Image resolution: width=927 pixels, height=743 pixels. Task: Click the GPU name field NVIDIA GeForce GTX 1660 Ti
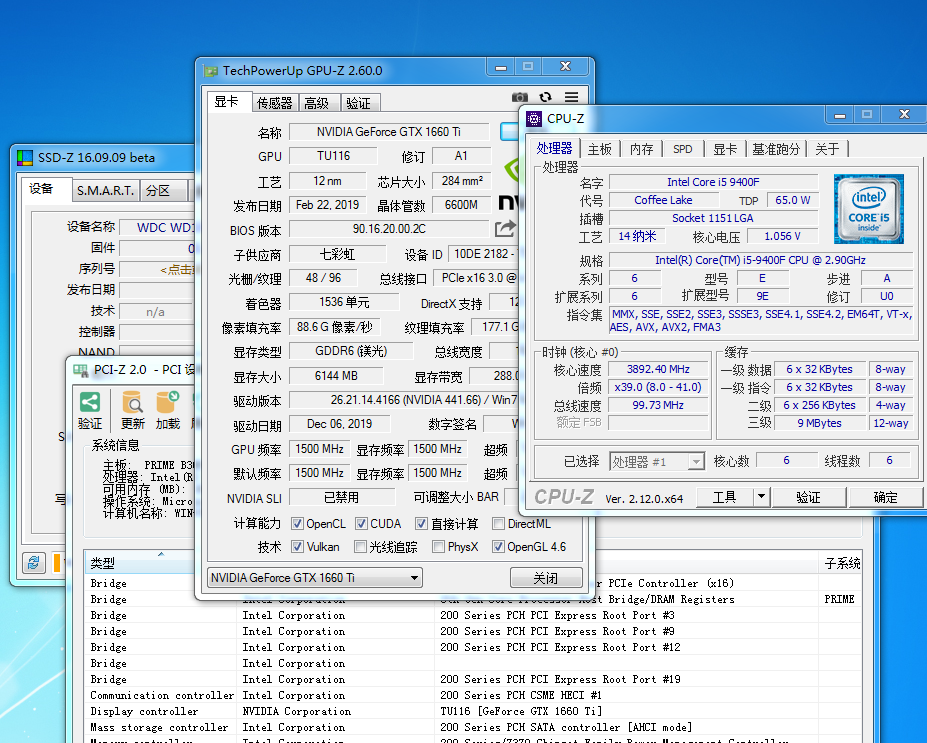tap(389, 132)
